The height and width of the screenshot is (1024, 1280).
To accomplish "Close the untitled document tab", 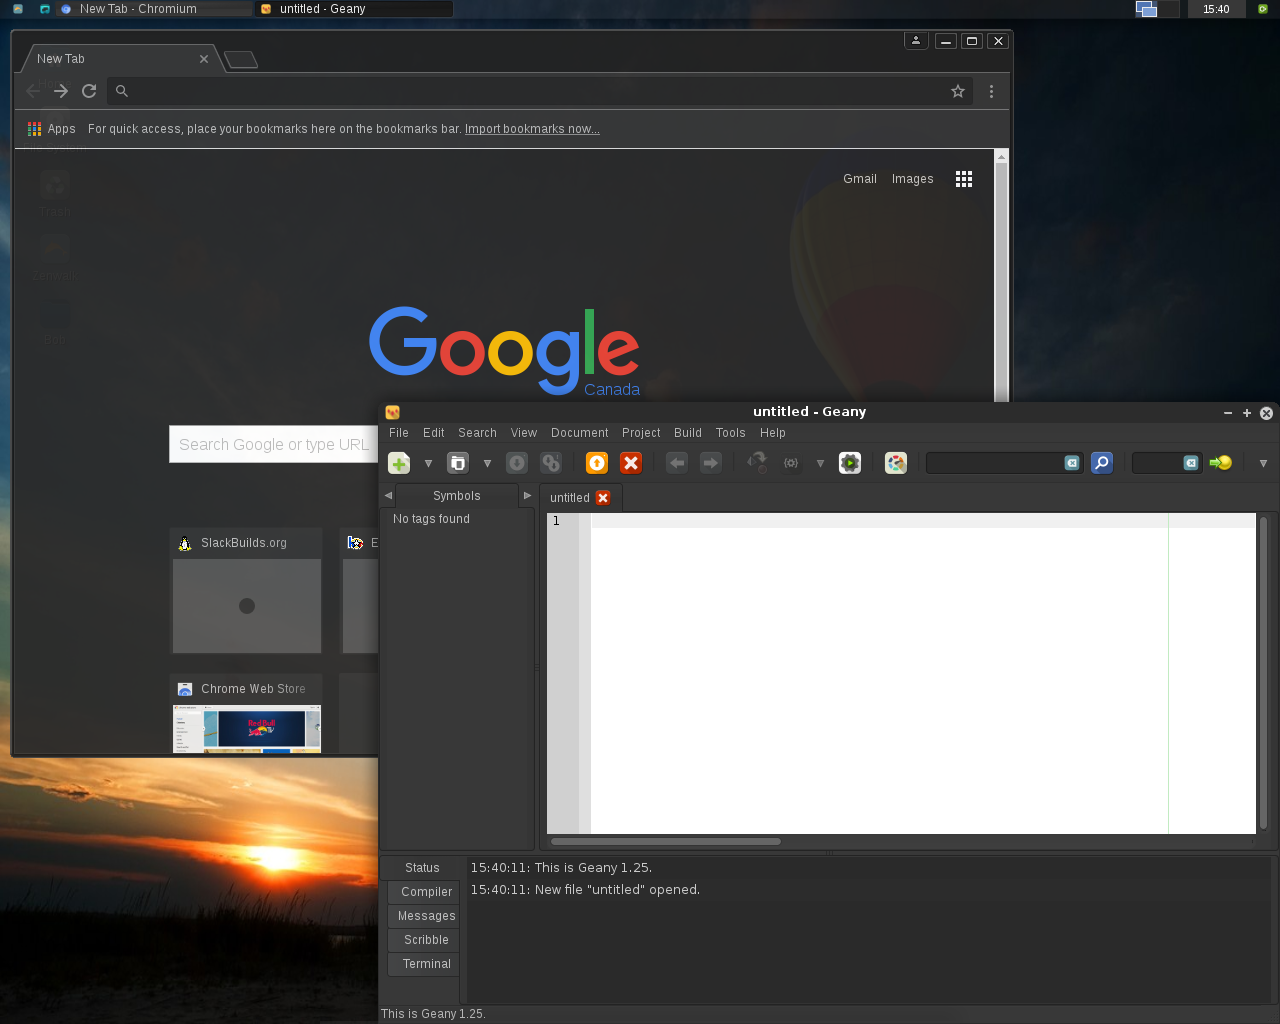I will [603, 498].
